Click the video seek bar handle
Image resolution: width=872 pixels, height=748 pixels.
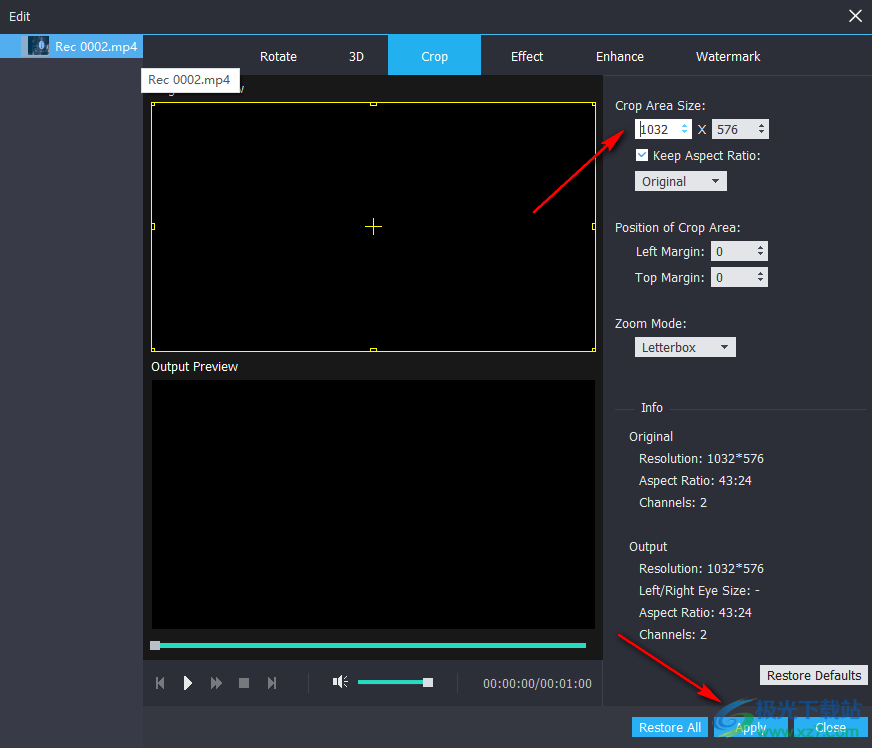155,645
